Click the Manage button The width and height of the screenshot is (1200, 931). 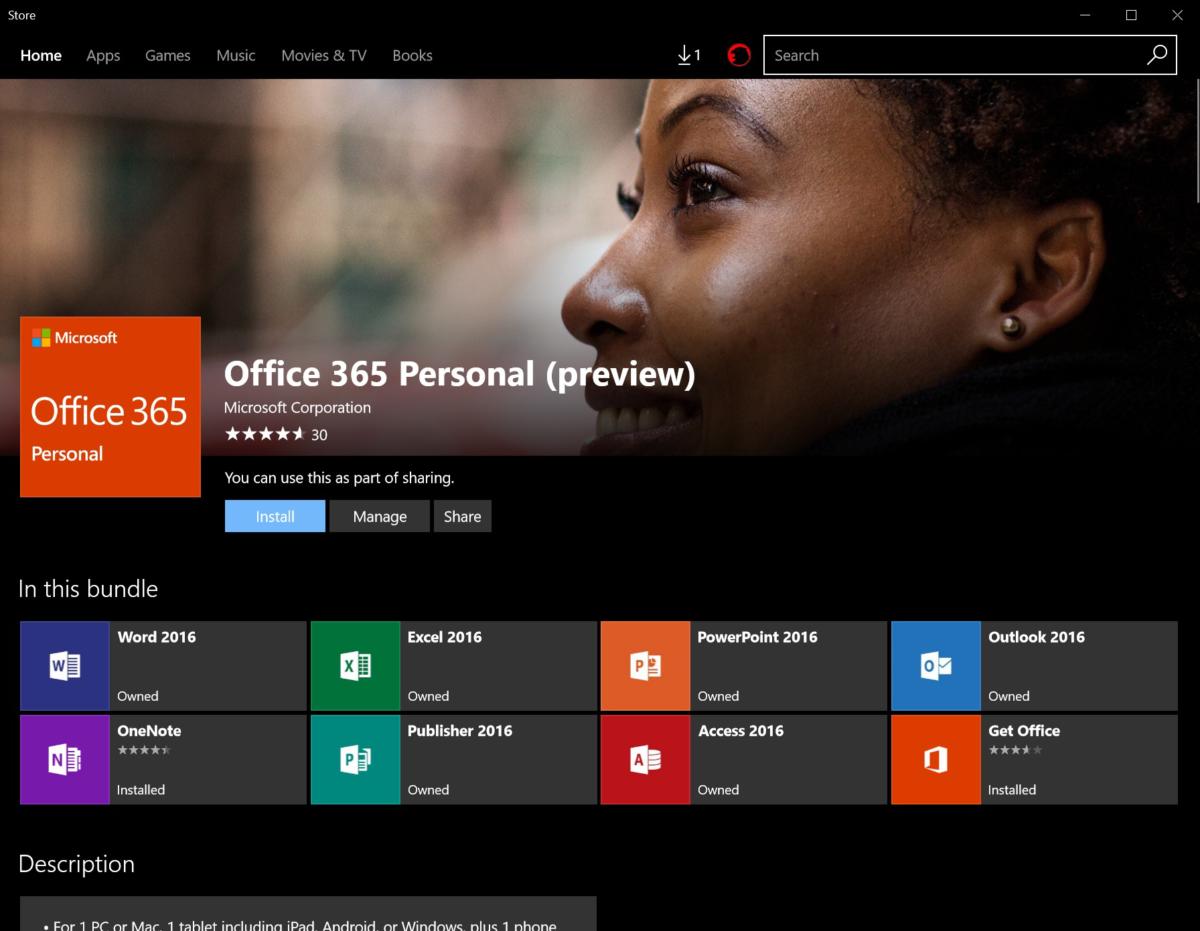click(380, 516)
